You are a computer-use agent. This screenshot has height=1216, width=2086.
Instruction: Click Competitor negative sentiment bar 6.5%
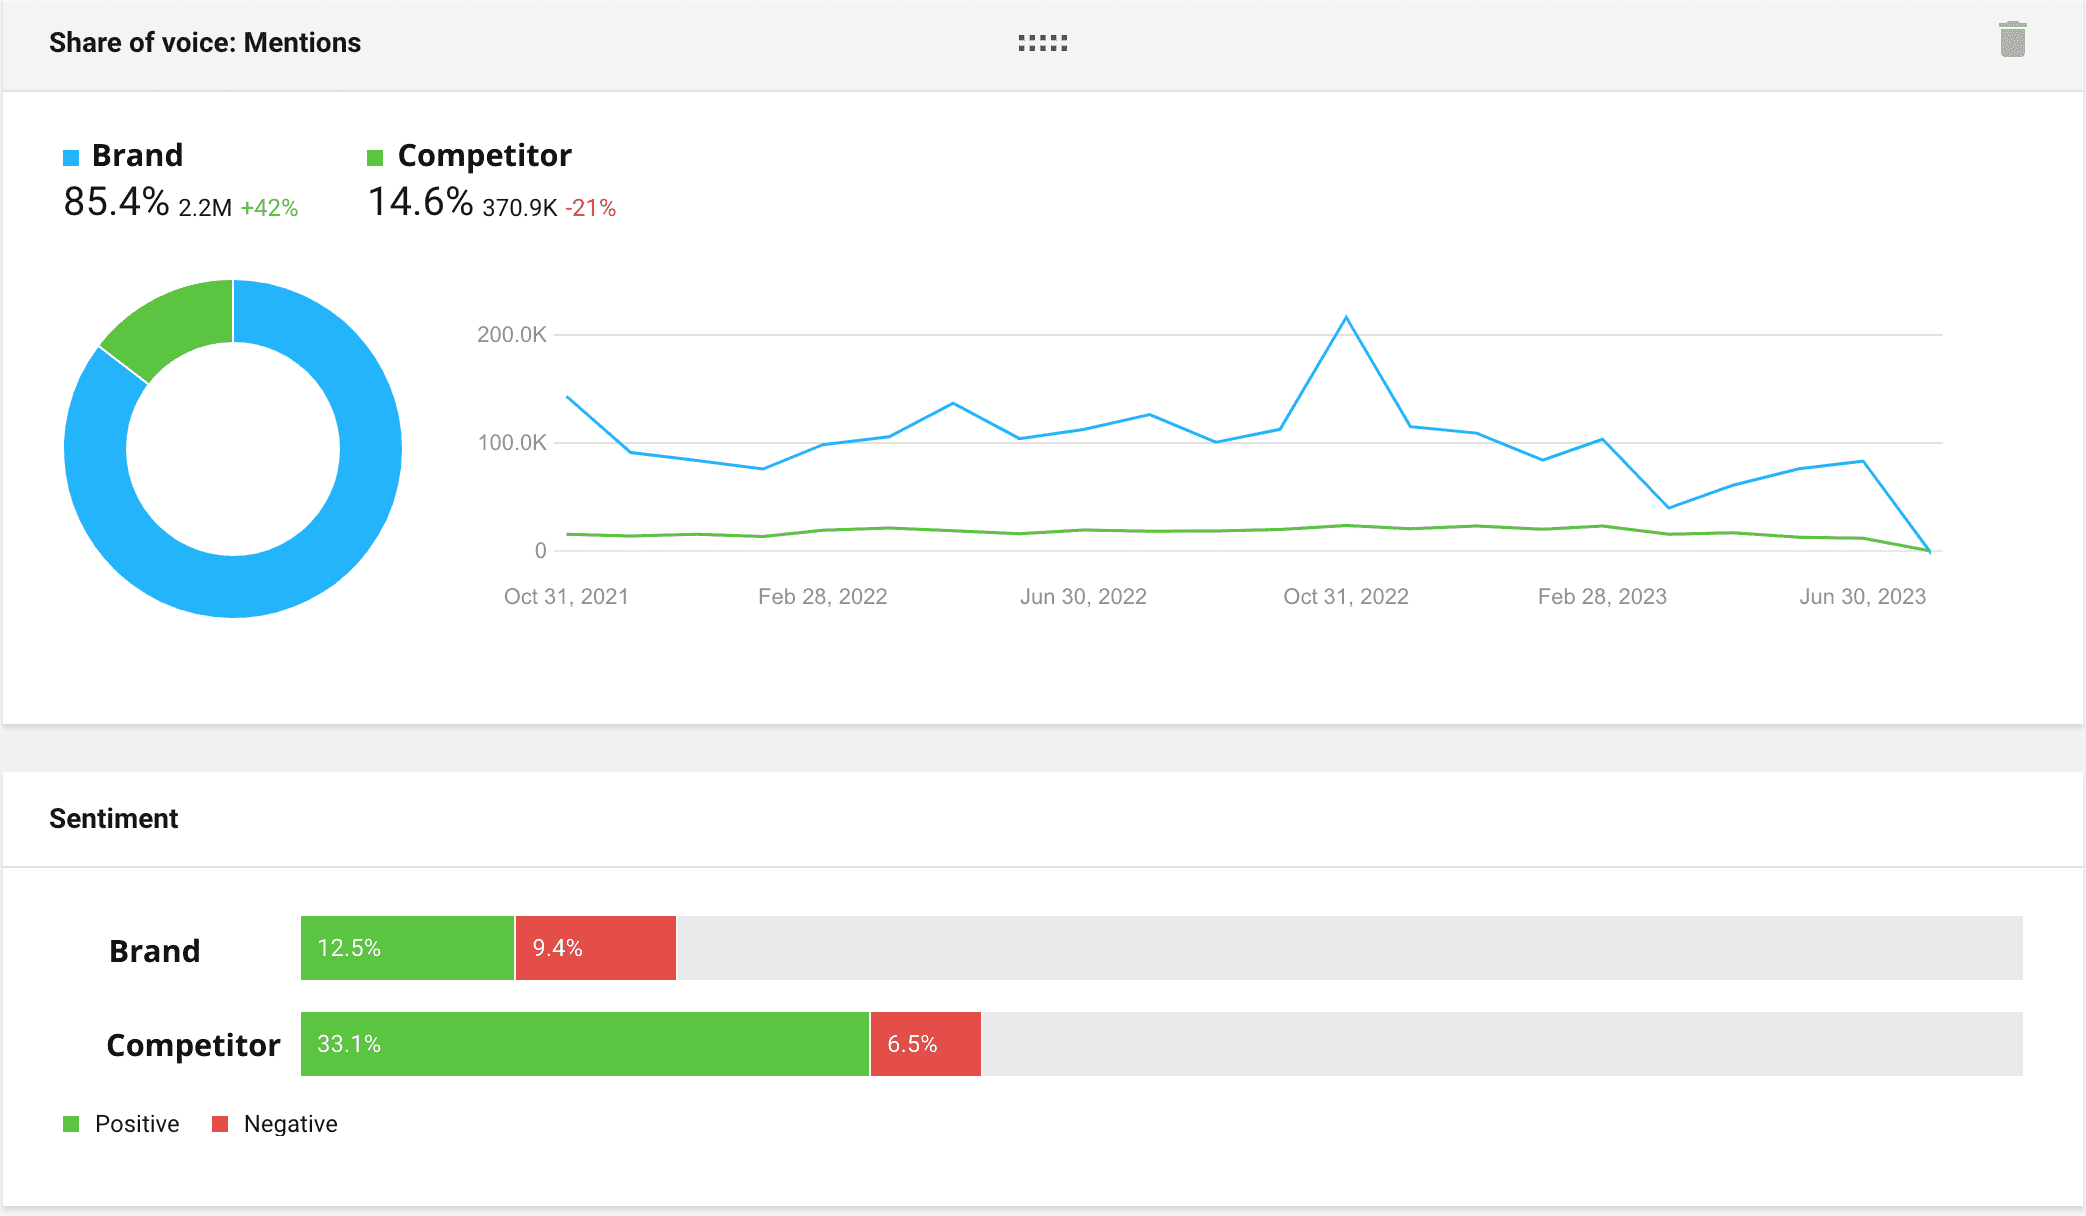click(x=926, y=1044)
